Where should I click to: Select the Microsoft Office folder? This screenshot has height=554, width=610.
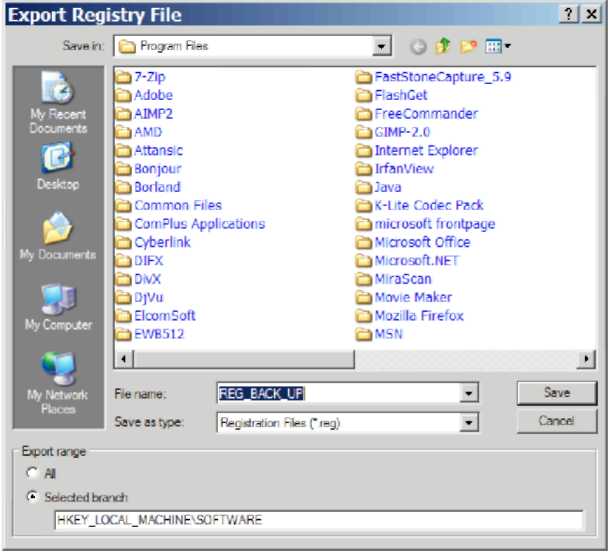[x=413, y=242]
